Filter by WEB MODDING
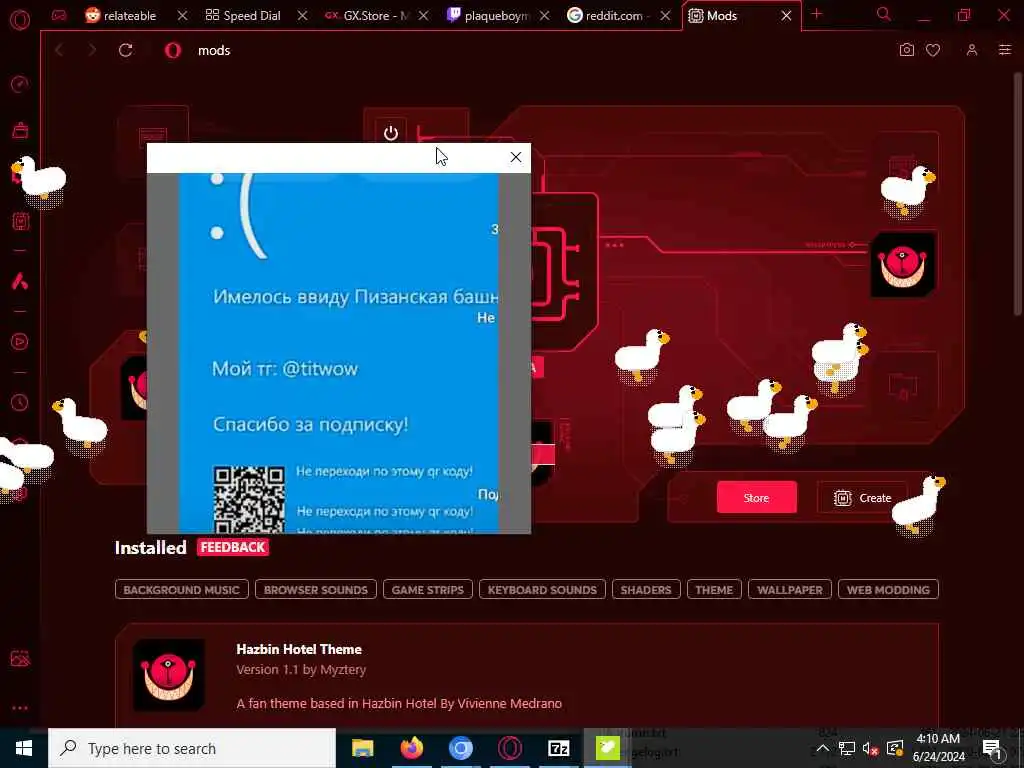 tap(888, 590)
